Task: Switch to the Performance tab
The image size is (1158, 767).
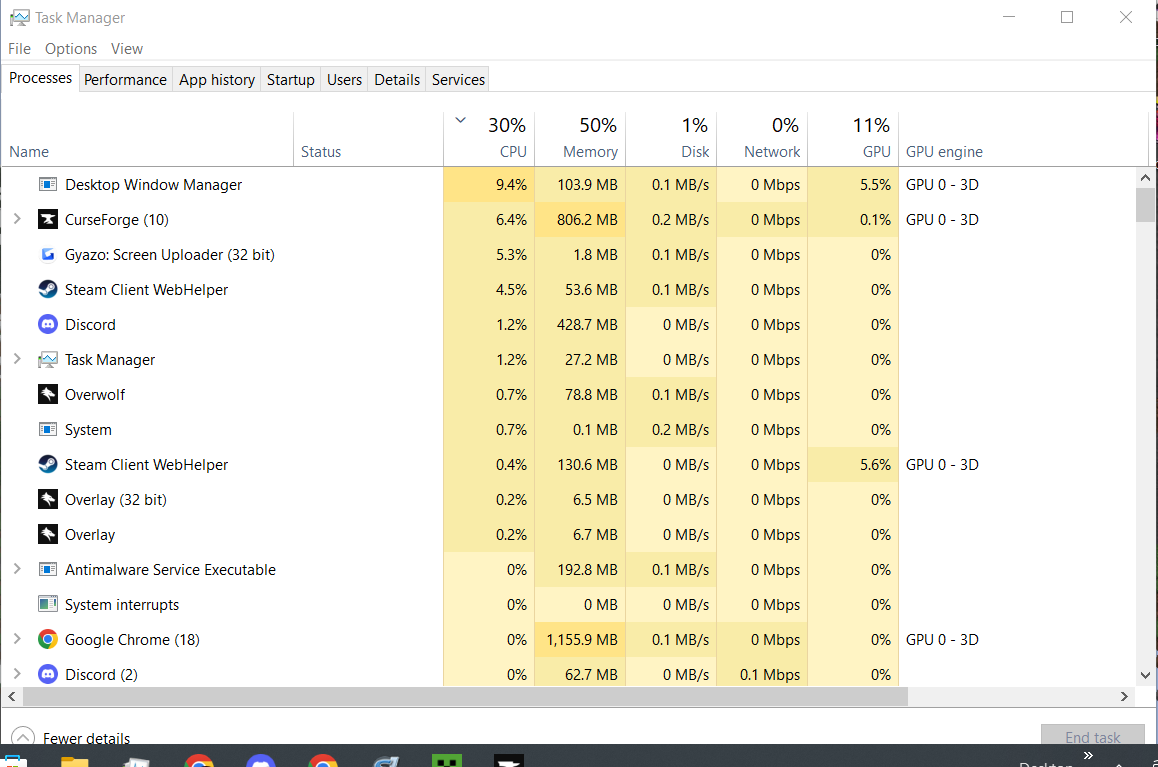Action: tap(126, 80)
